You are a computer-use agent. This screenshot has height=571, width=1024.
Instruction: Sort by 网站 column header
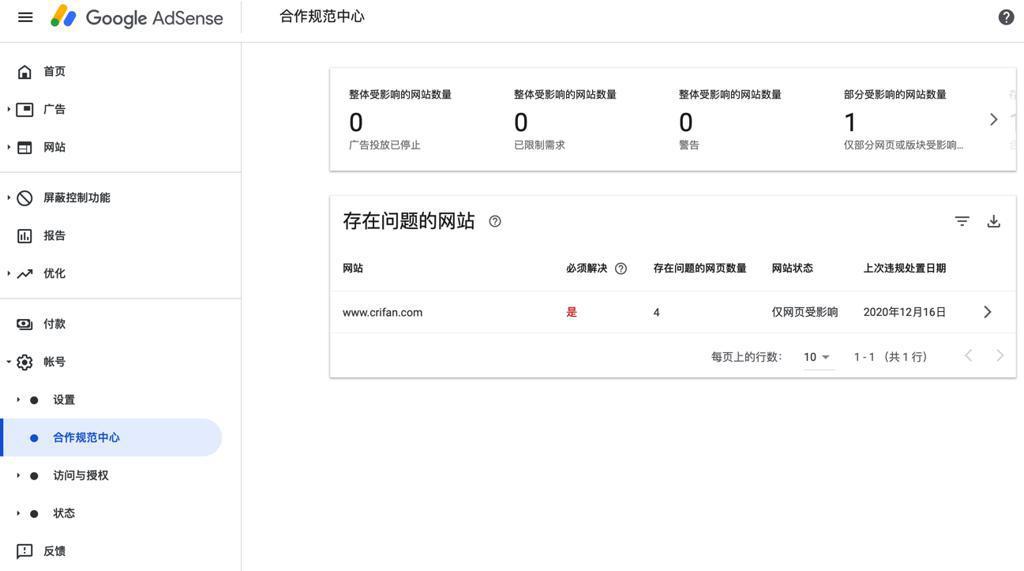click(353, 269)
